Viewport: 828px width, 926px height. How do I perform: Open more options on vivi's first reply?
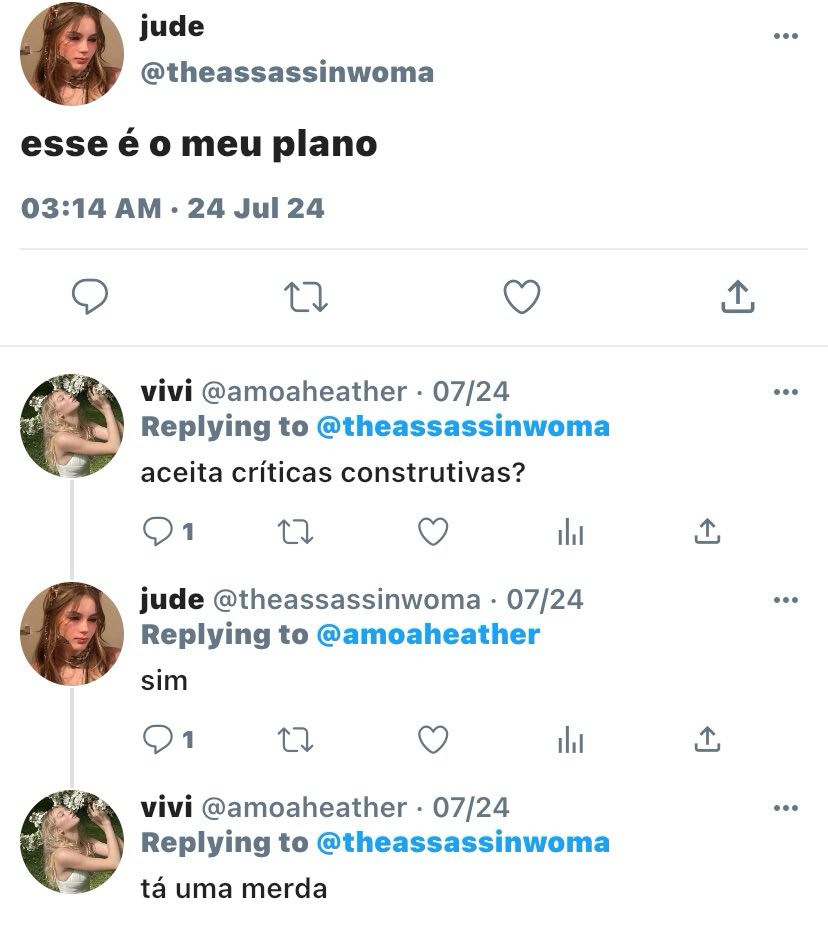[785, 392]
